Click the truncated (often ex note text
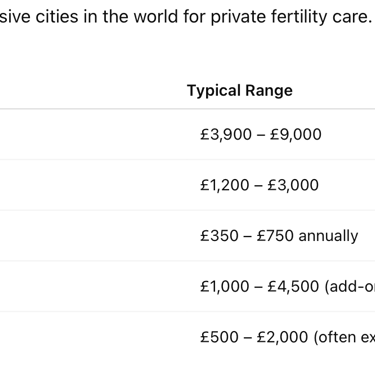 click(x=344, y=337)
